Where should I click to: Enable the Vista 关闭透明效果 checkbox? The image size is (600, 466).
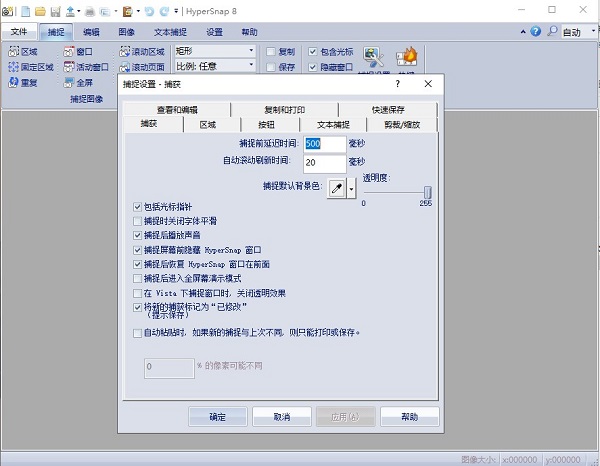coord(137,293)
